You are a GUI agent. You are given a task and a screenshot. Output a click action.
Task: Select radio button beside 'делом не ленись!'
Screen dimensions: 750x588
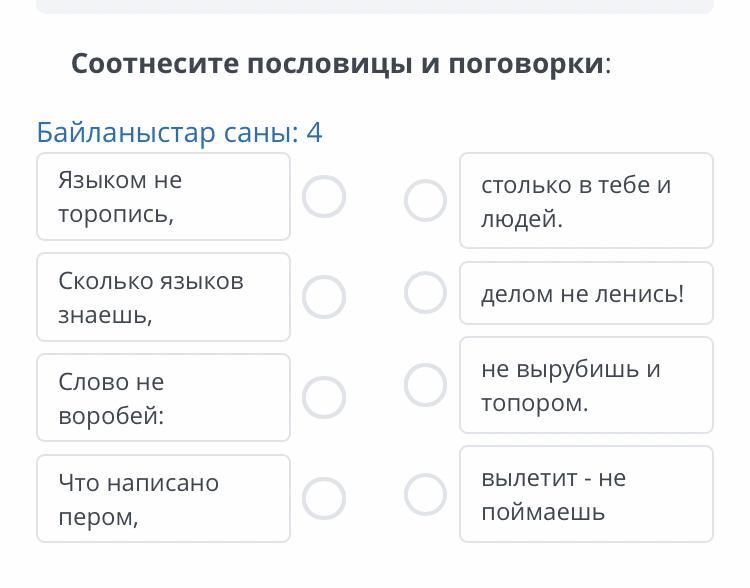tap(425, 293)
